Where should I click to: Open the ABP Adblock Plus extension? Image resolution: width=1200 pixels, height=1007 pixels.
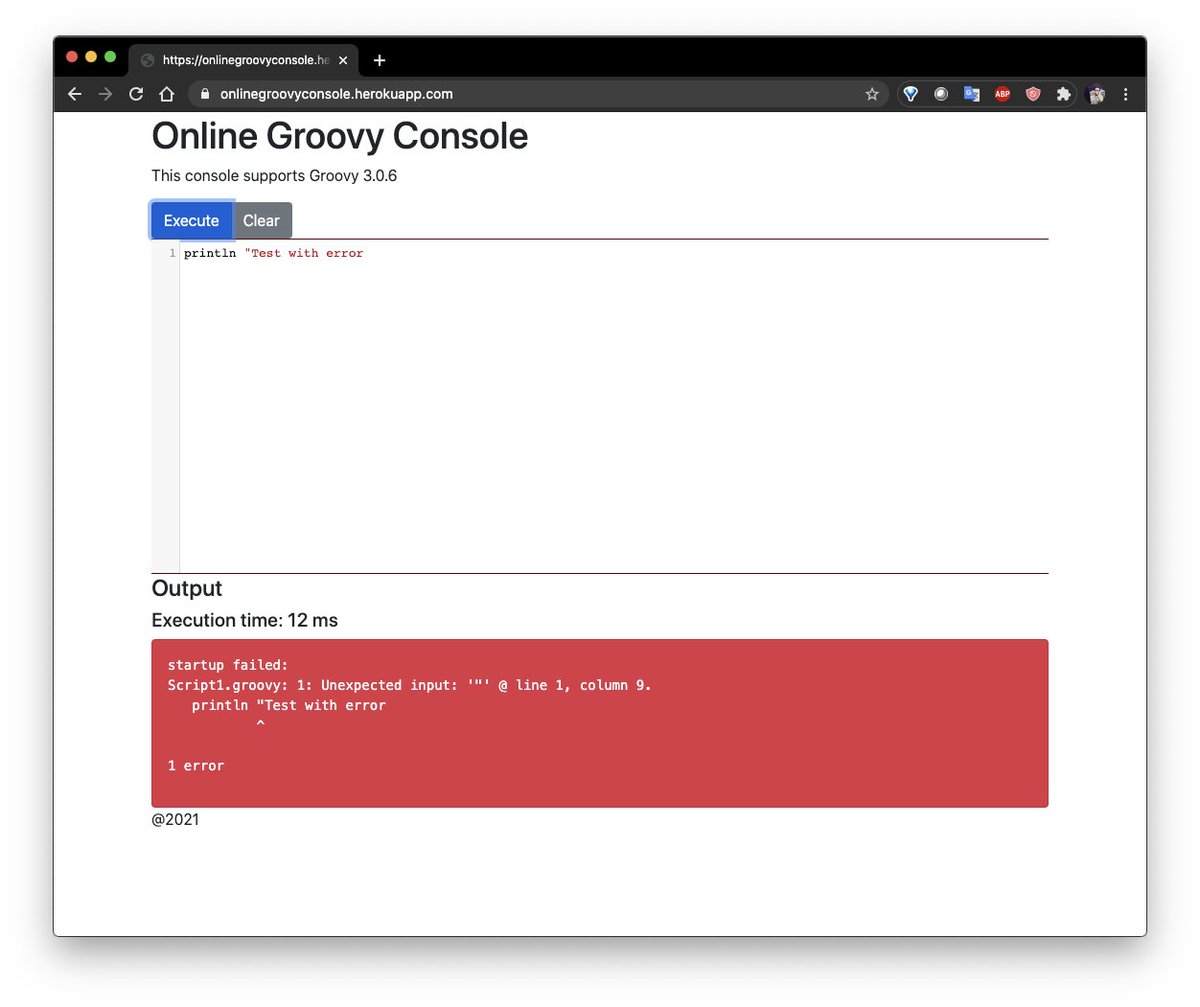pos(1002,94)
